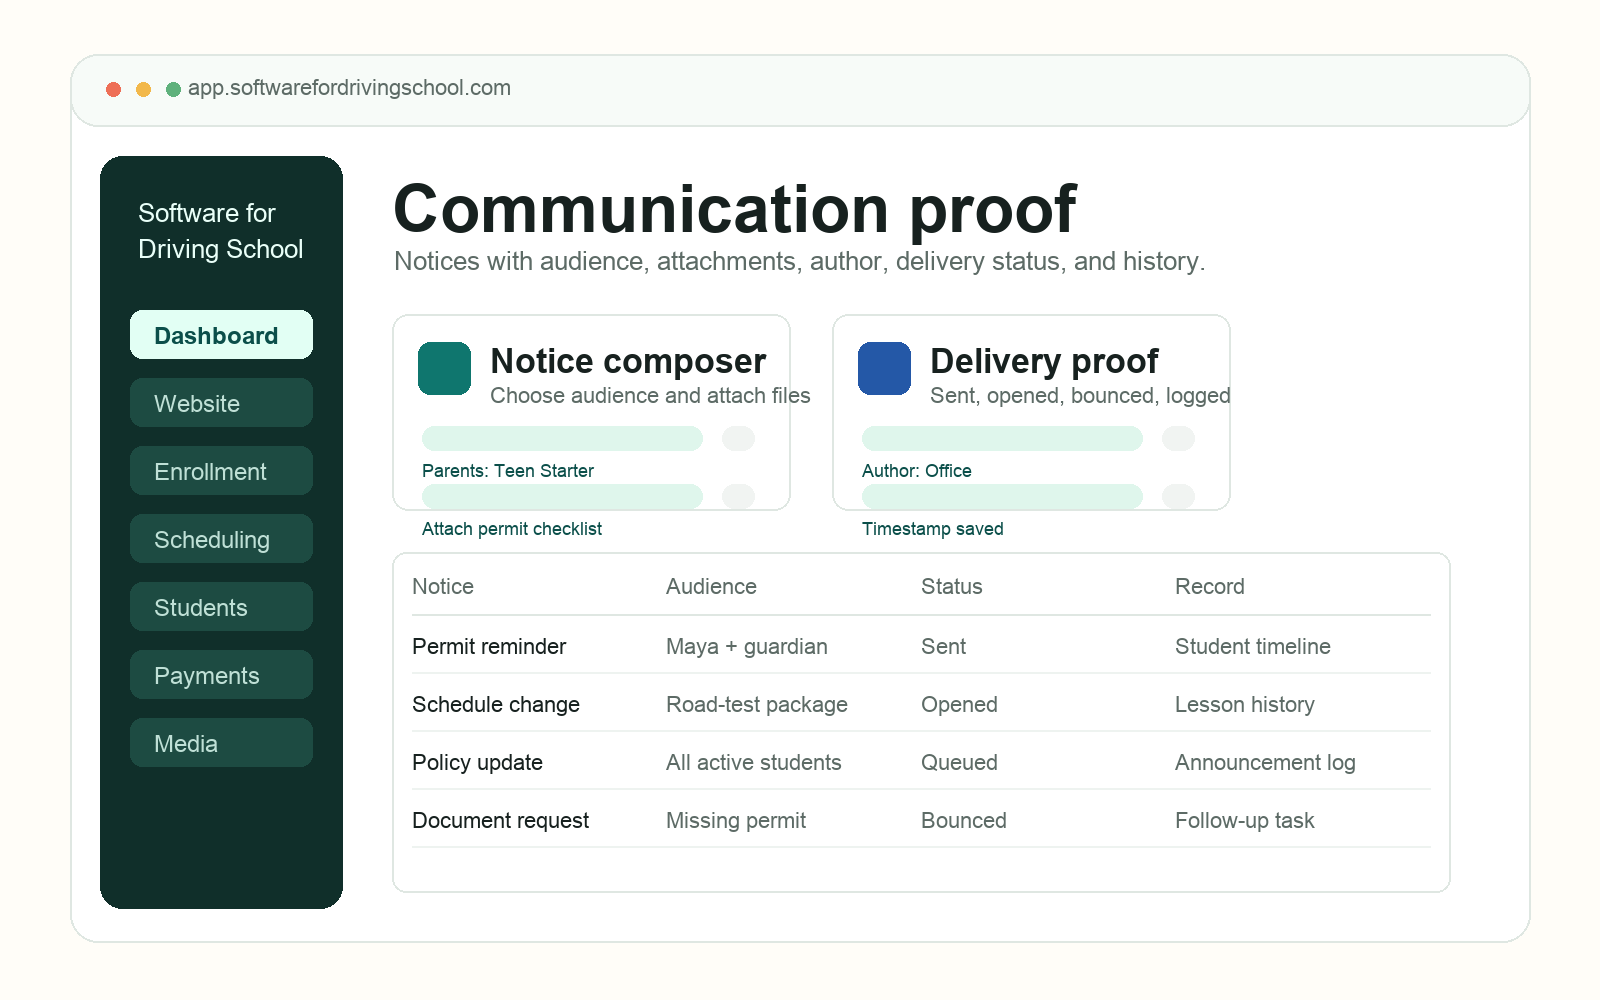Click the Status column header
Image resolution: width=1600 pixels, height=1000 pixels.
[951, 587]
